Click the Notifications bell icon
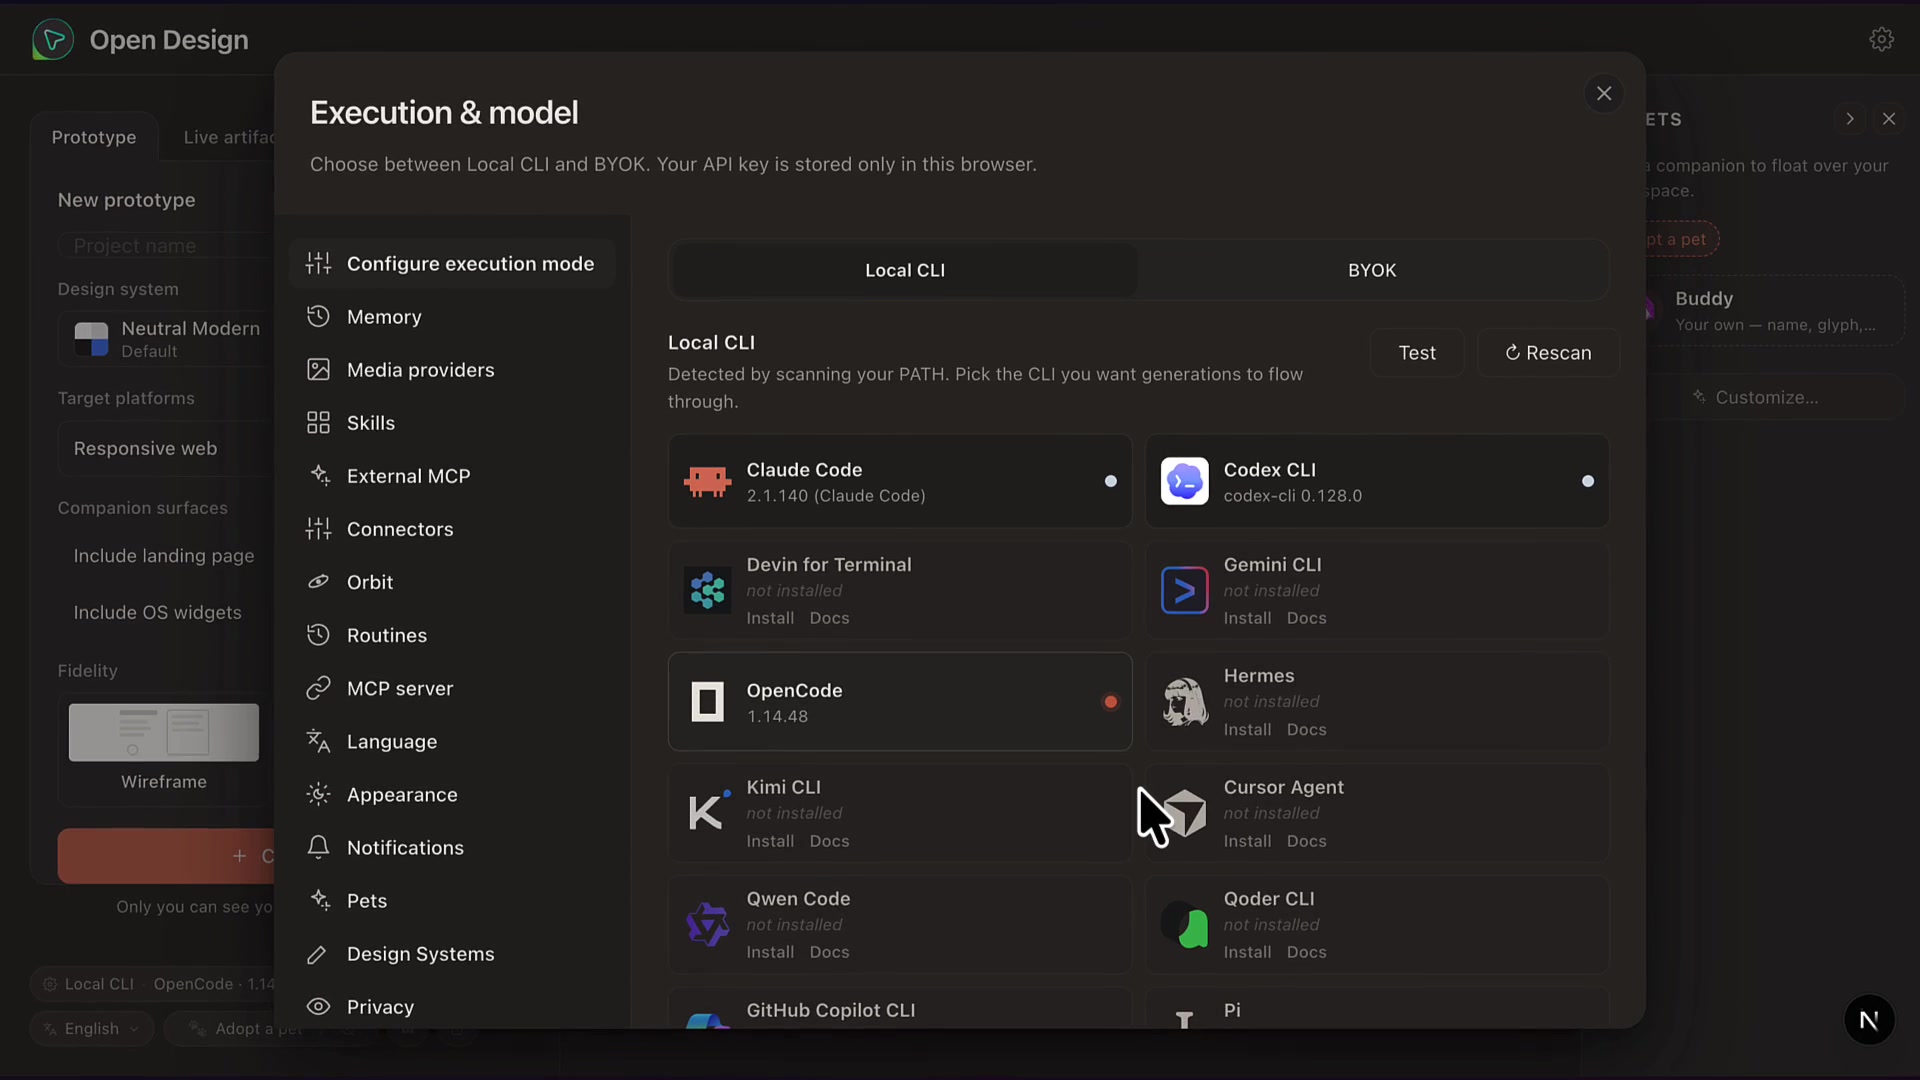Screen dimensions: 1920x1080 [318, 847]
